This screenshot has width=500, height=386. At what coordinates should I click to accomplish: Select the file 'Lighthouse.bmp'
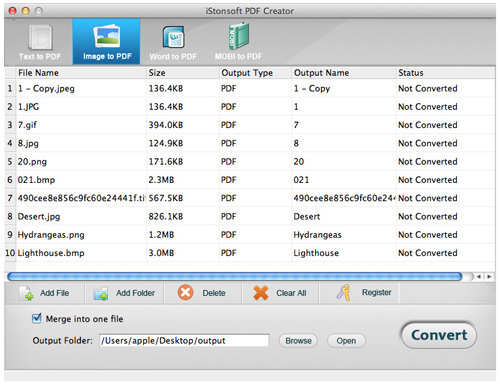(x=51, y=253)
